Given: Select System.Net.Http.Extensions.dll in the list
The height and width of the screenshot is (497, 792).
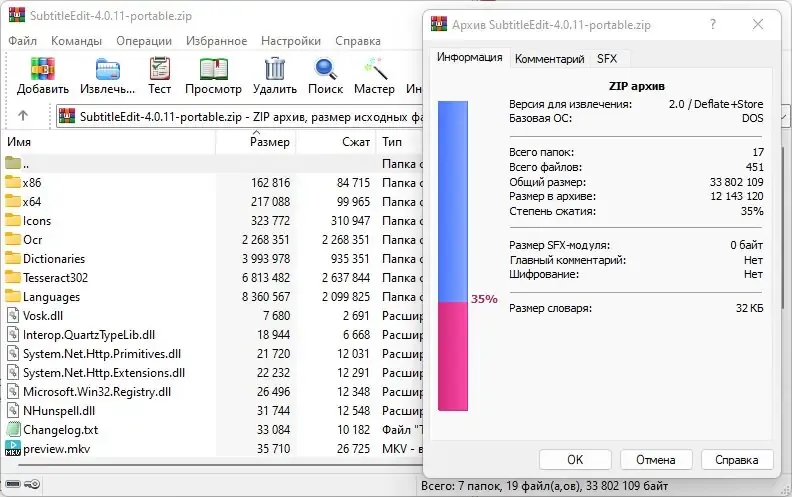Looking at the screenshot, I should click(x=104, y=372).
